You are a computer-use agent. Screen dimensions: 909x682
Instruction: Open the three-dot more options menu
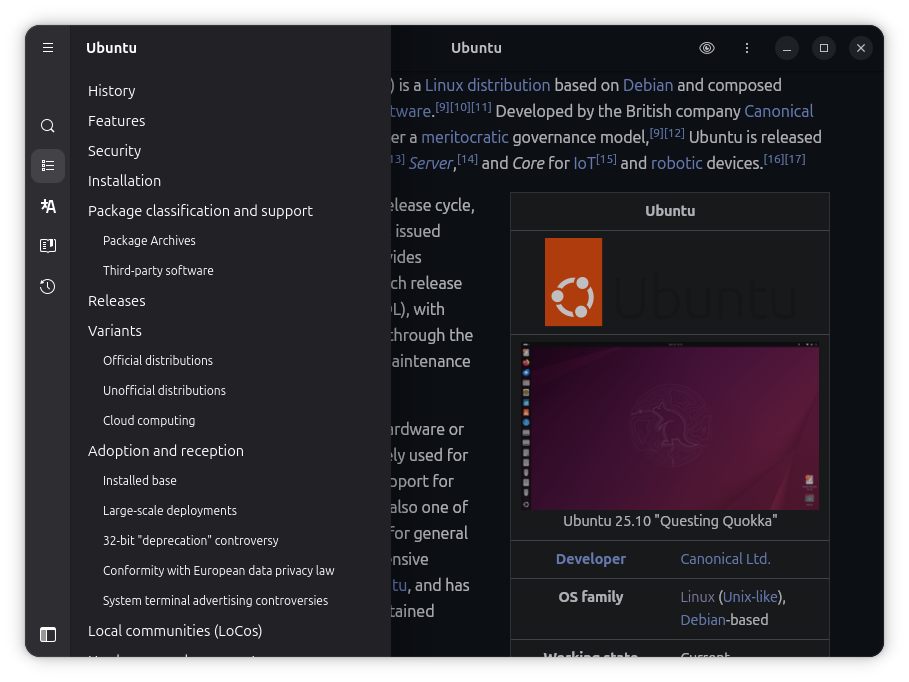pos(747,48)
